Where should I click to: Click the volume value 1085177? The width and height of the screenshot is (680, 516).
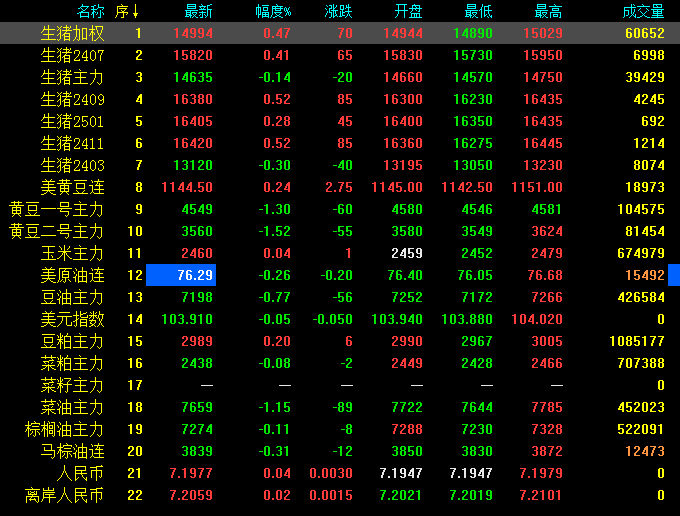637,342
